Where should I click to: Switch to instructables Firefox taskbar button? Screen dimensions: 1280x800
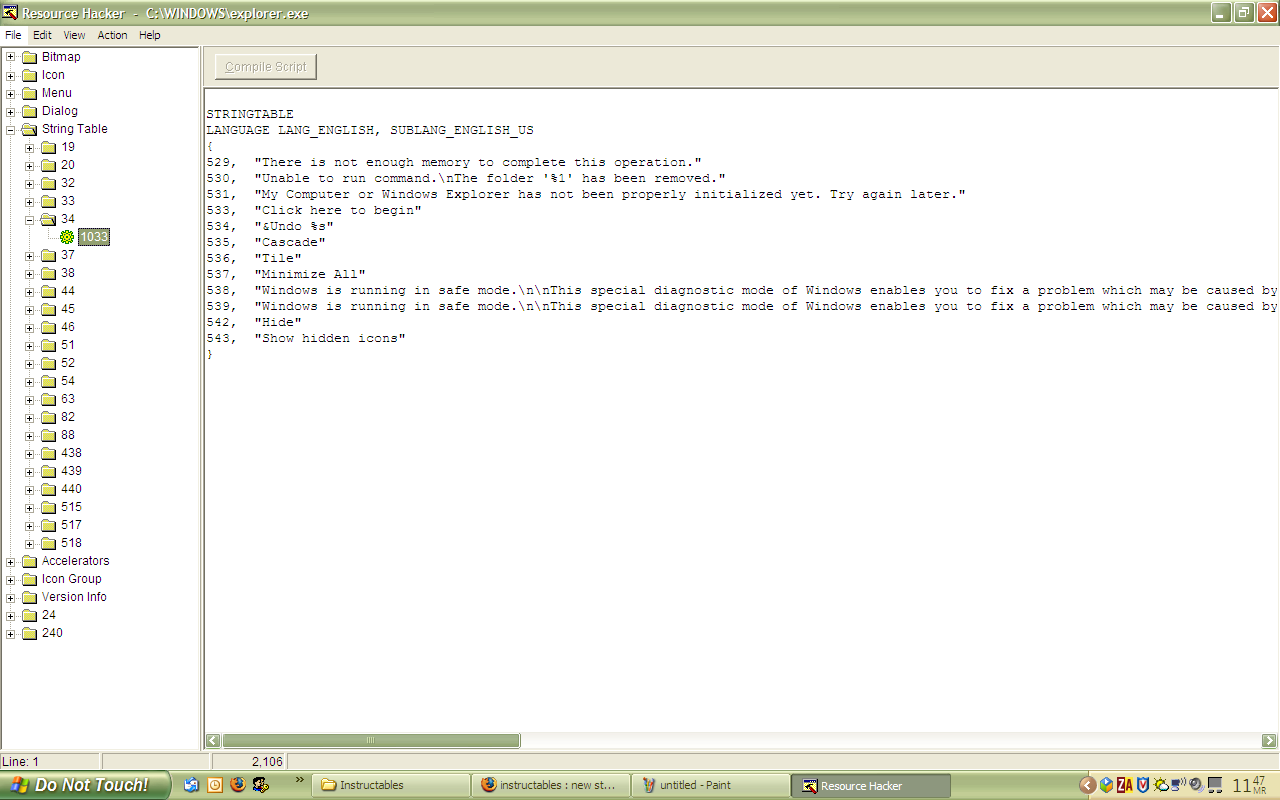550,785
